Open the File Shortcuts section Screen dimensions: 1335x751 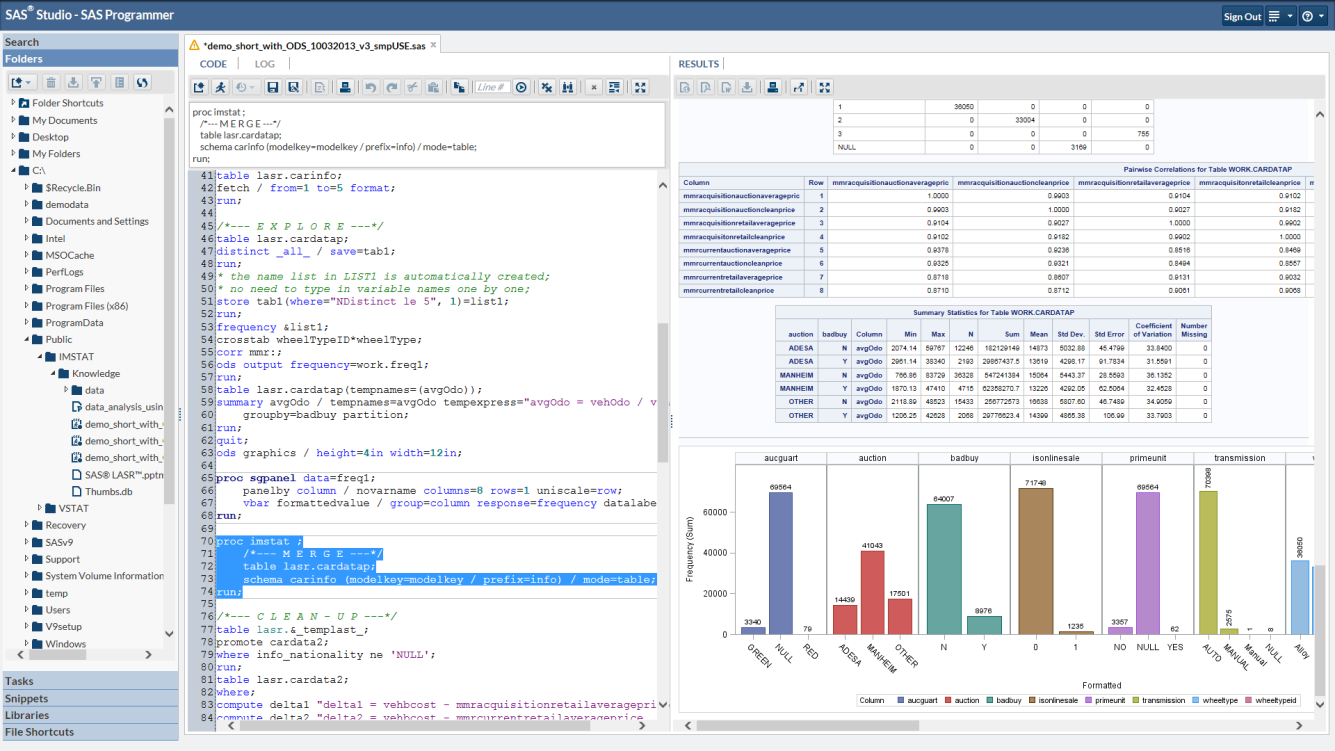click(x=89, y=732)
